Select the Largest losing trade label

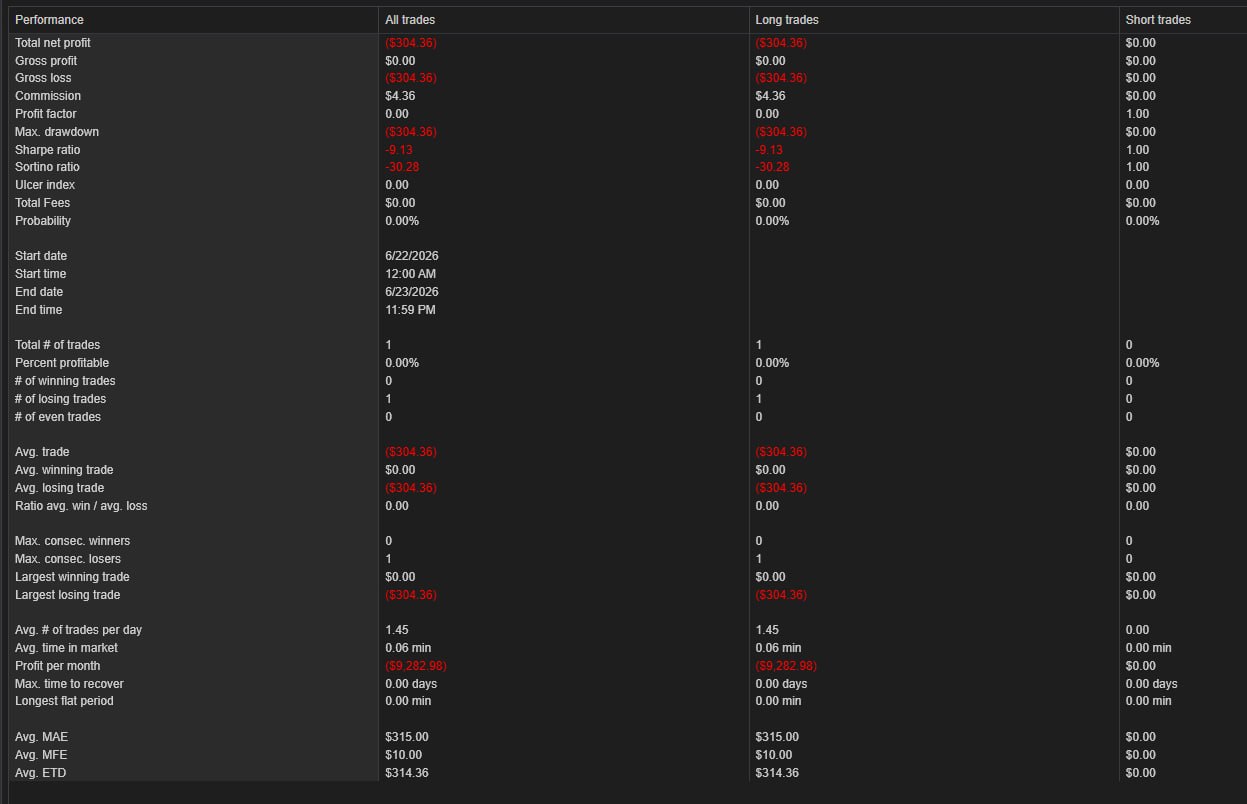click(x=68, y=595)
